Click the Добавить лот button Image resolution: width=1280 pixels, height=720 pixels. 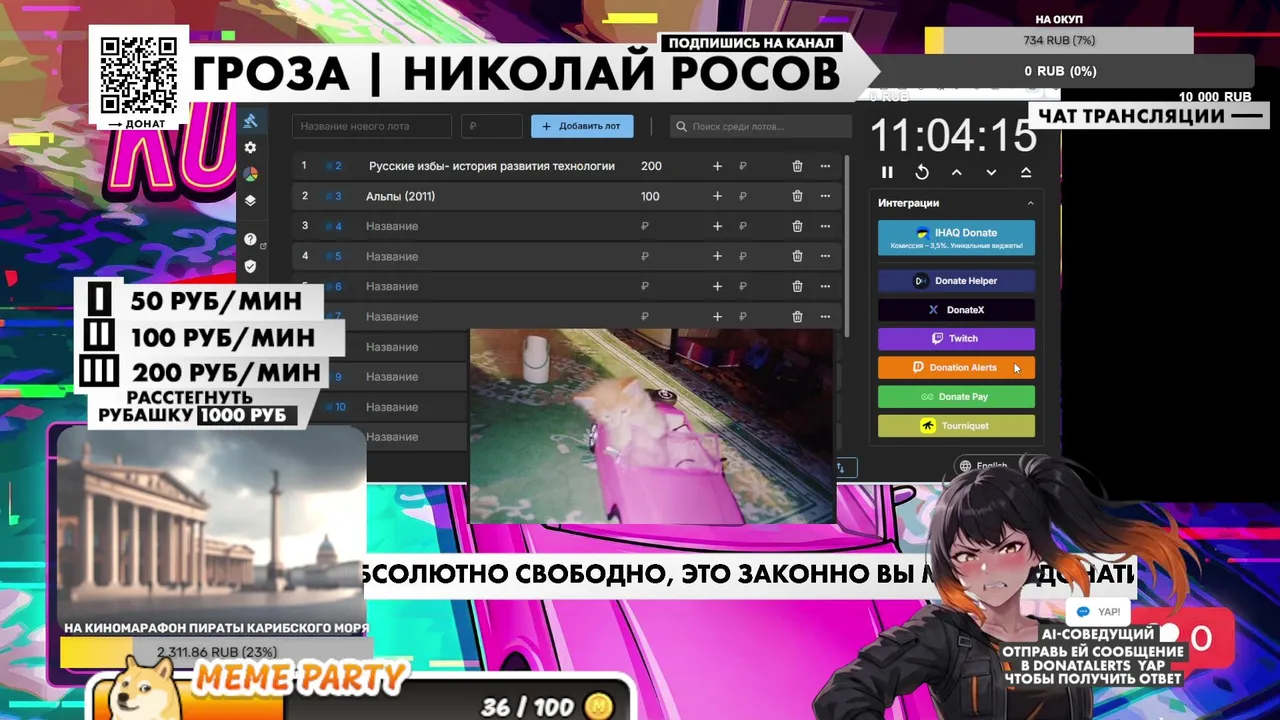tap(583, 126)
